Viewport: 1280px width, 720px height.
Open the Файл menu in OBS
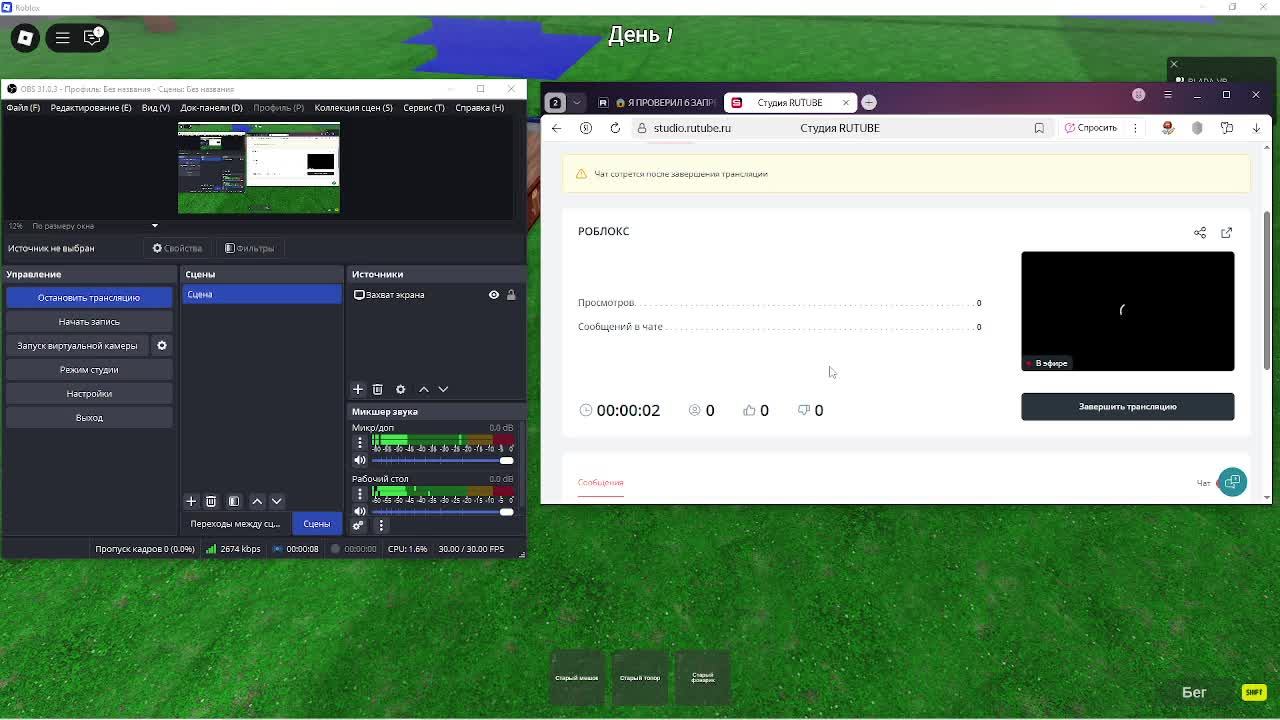click(x=23, y=108)
